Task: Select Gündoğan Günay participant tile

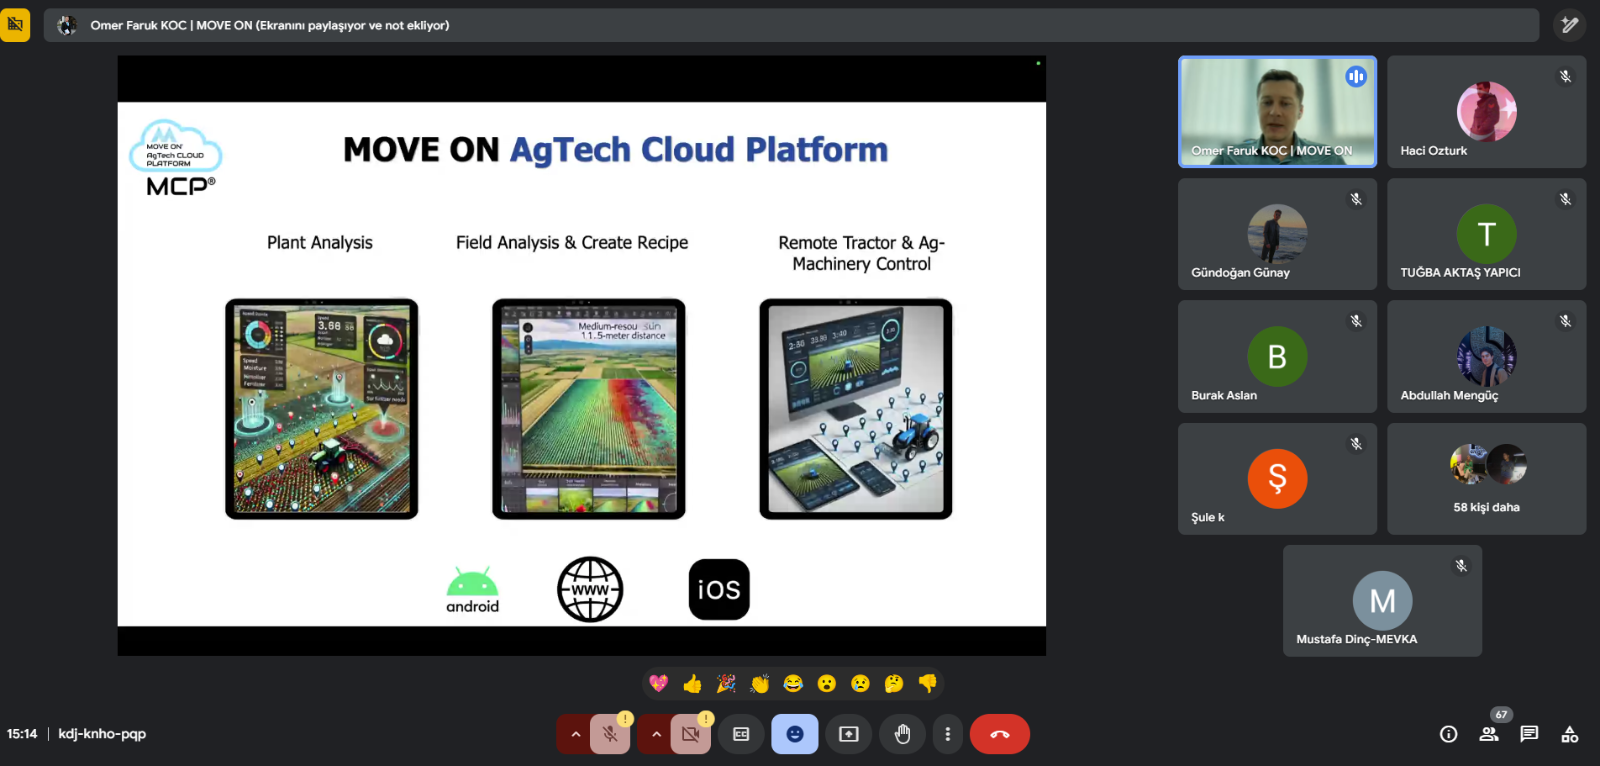Action: (1277, 234)
